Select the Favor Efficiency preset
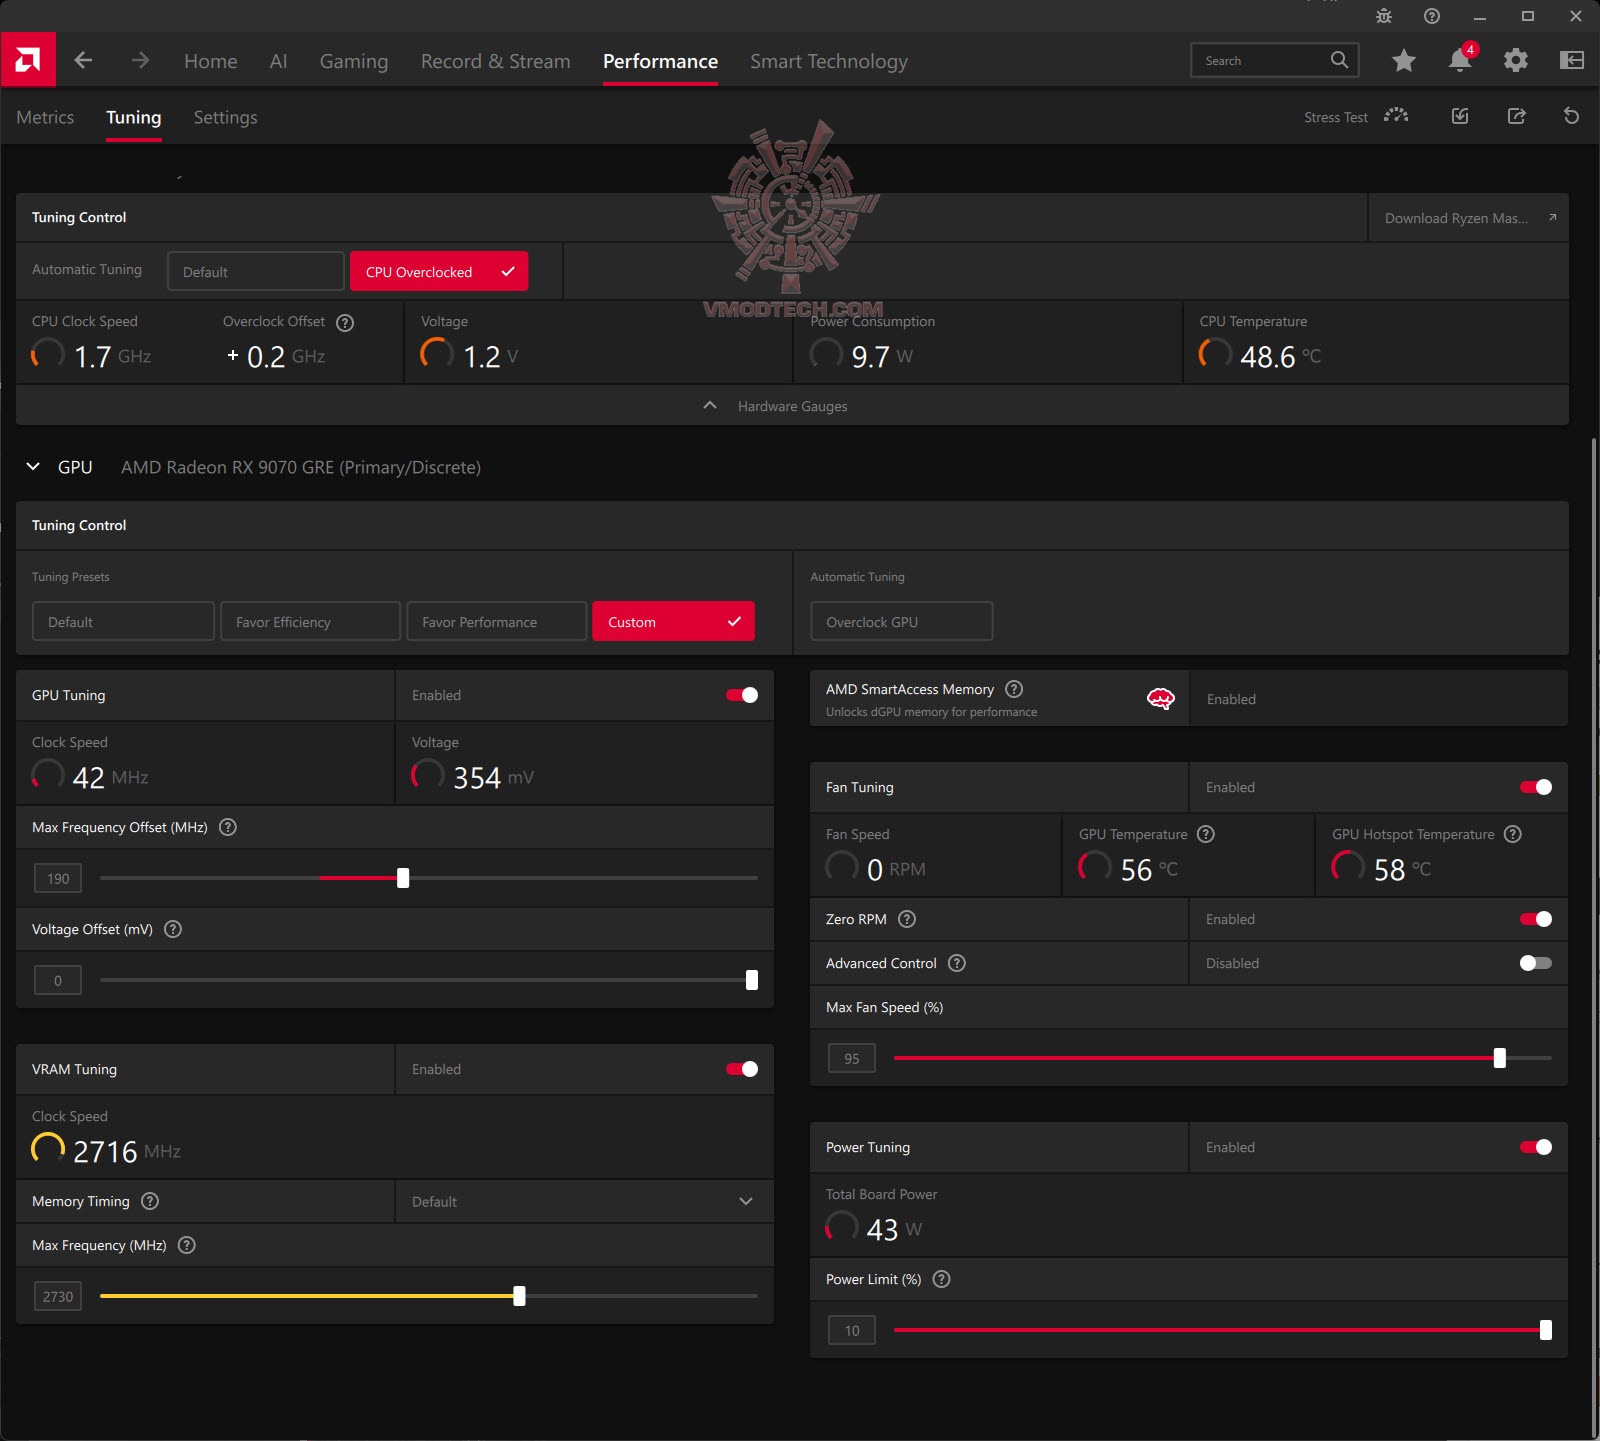The height and width of the screenshot is (1441, 1600). click(310, 621)
